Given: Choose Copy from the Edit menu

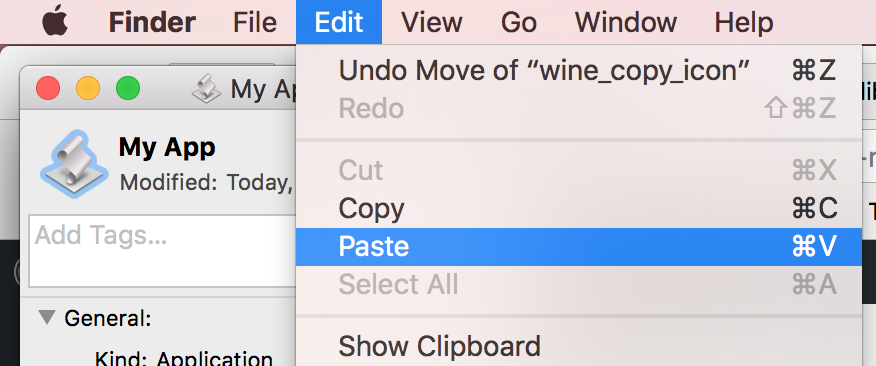Looking at the screenshot, I should (579, 208).
